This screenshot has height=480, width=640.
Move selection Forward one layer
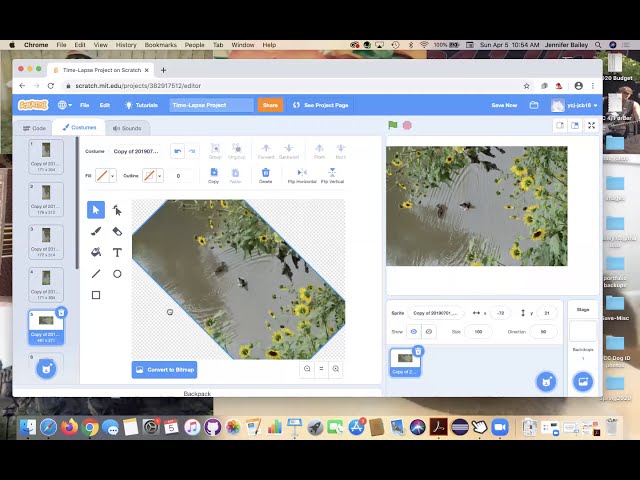point(266,151)
